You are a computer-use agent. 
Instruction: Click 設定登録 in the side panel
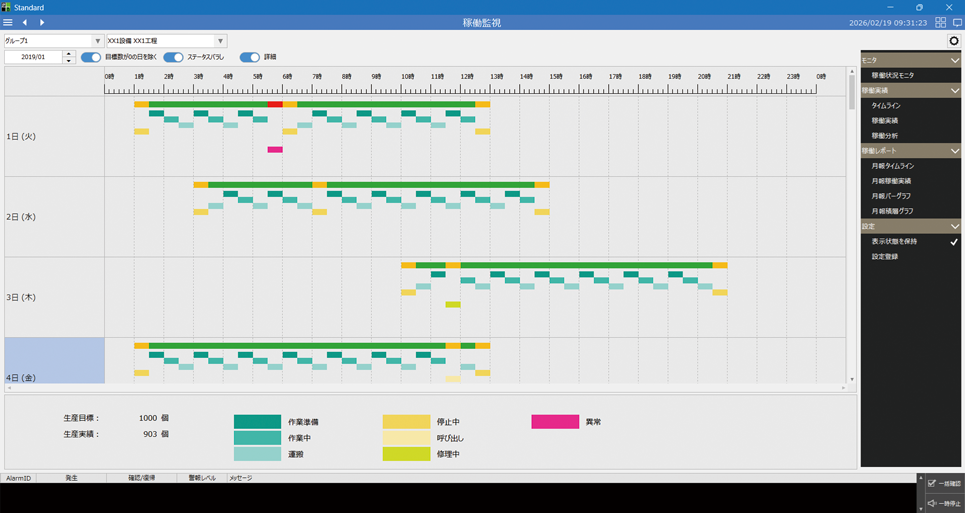pos(885,257)
